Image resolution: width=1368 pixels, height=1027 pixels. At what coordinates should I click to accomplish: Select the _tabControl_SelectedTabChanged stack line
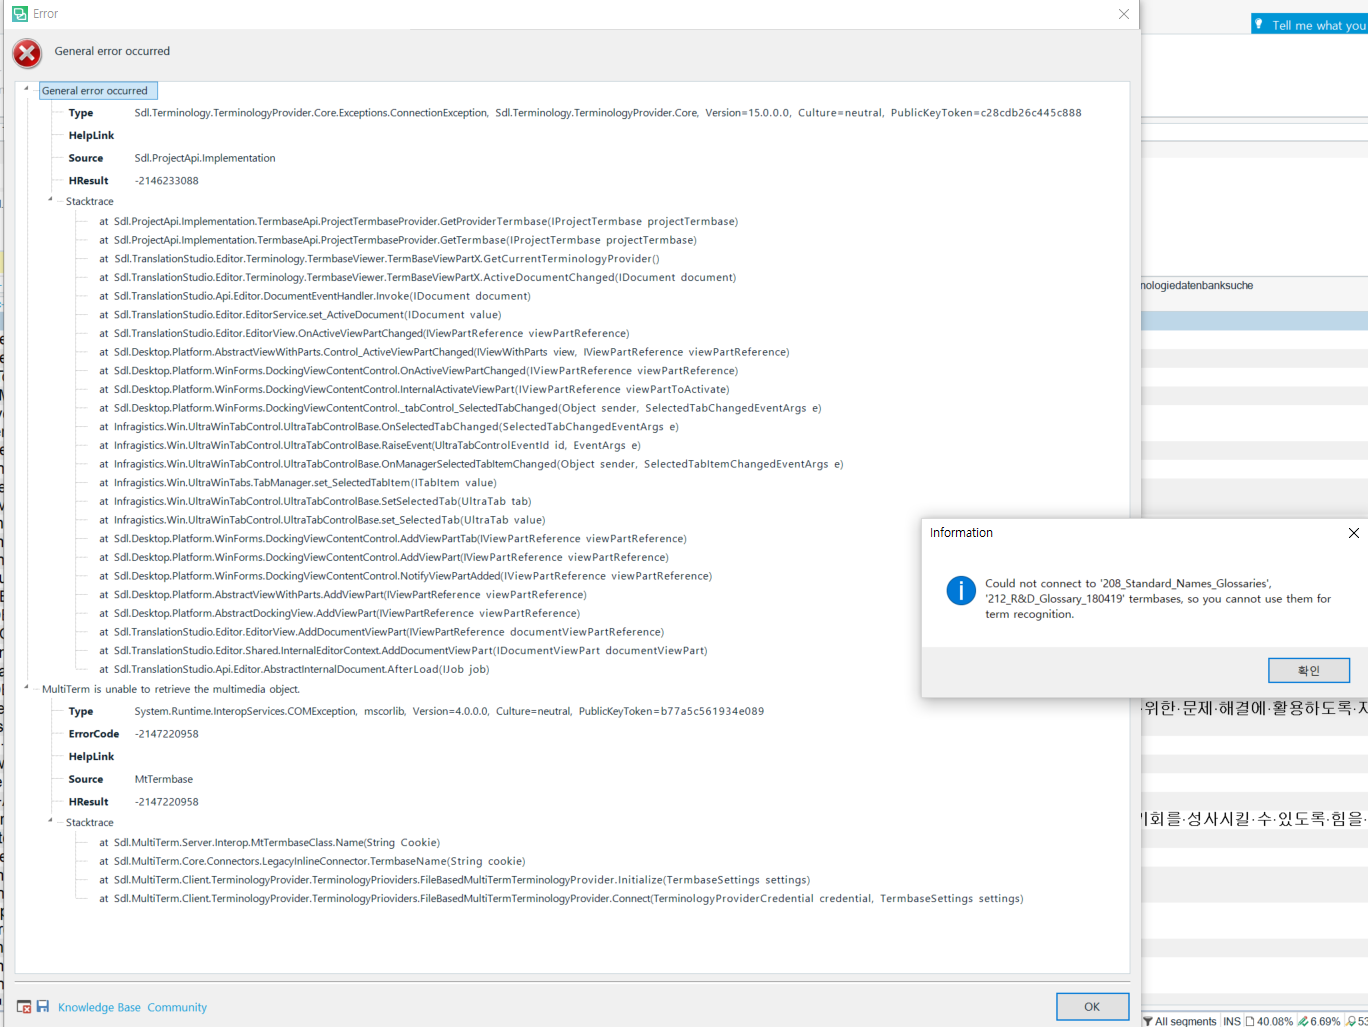460,408
